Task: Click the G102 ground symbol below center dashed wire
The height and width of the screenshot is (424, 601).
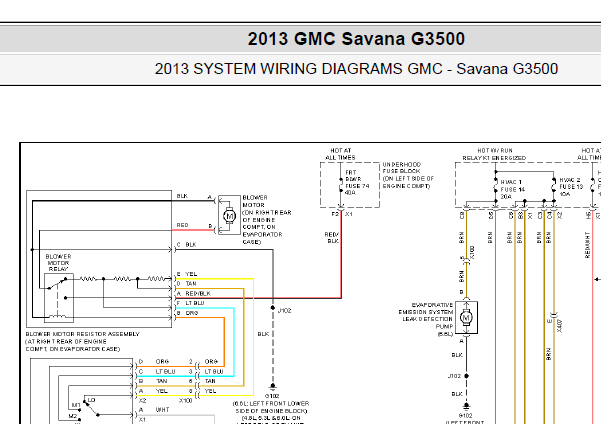Action: (x=273, y=386)
